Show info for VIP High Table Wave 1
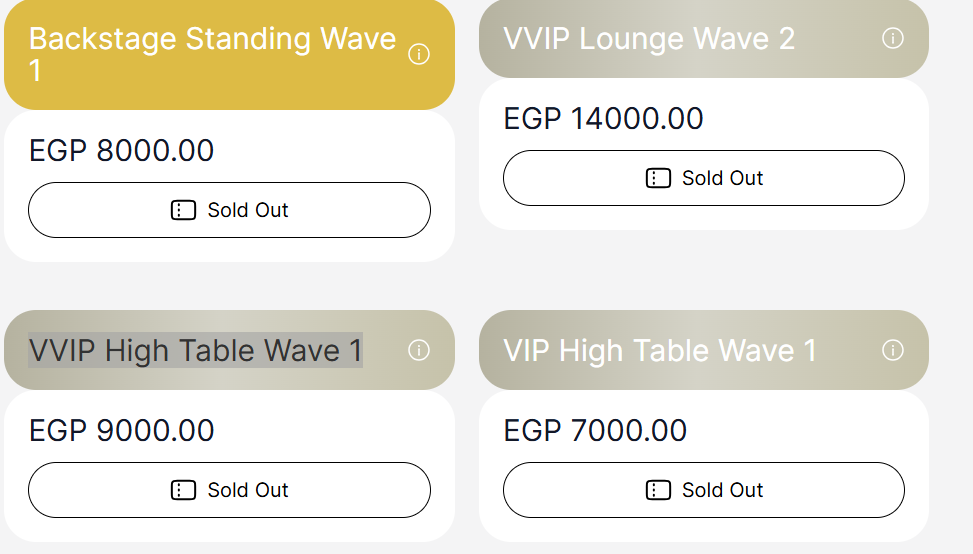This screenshot has height=554, width=973. point(893,351)
